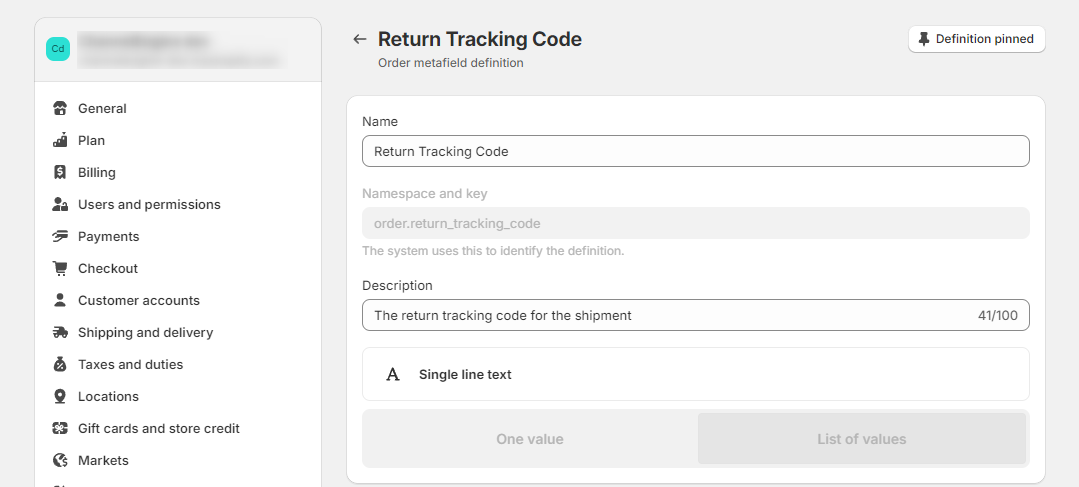Focus the Description text field

[x=665, y=316]
